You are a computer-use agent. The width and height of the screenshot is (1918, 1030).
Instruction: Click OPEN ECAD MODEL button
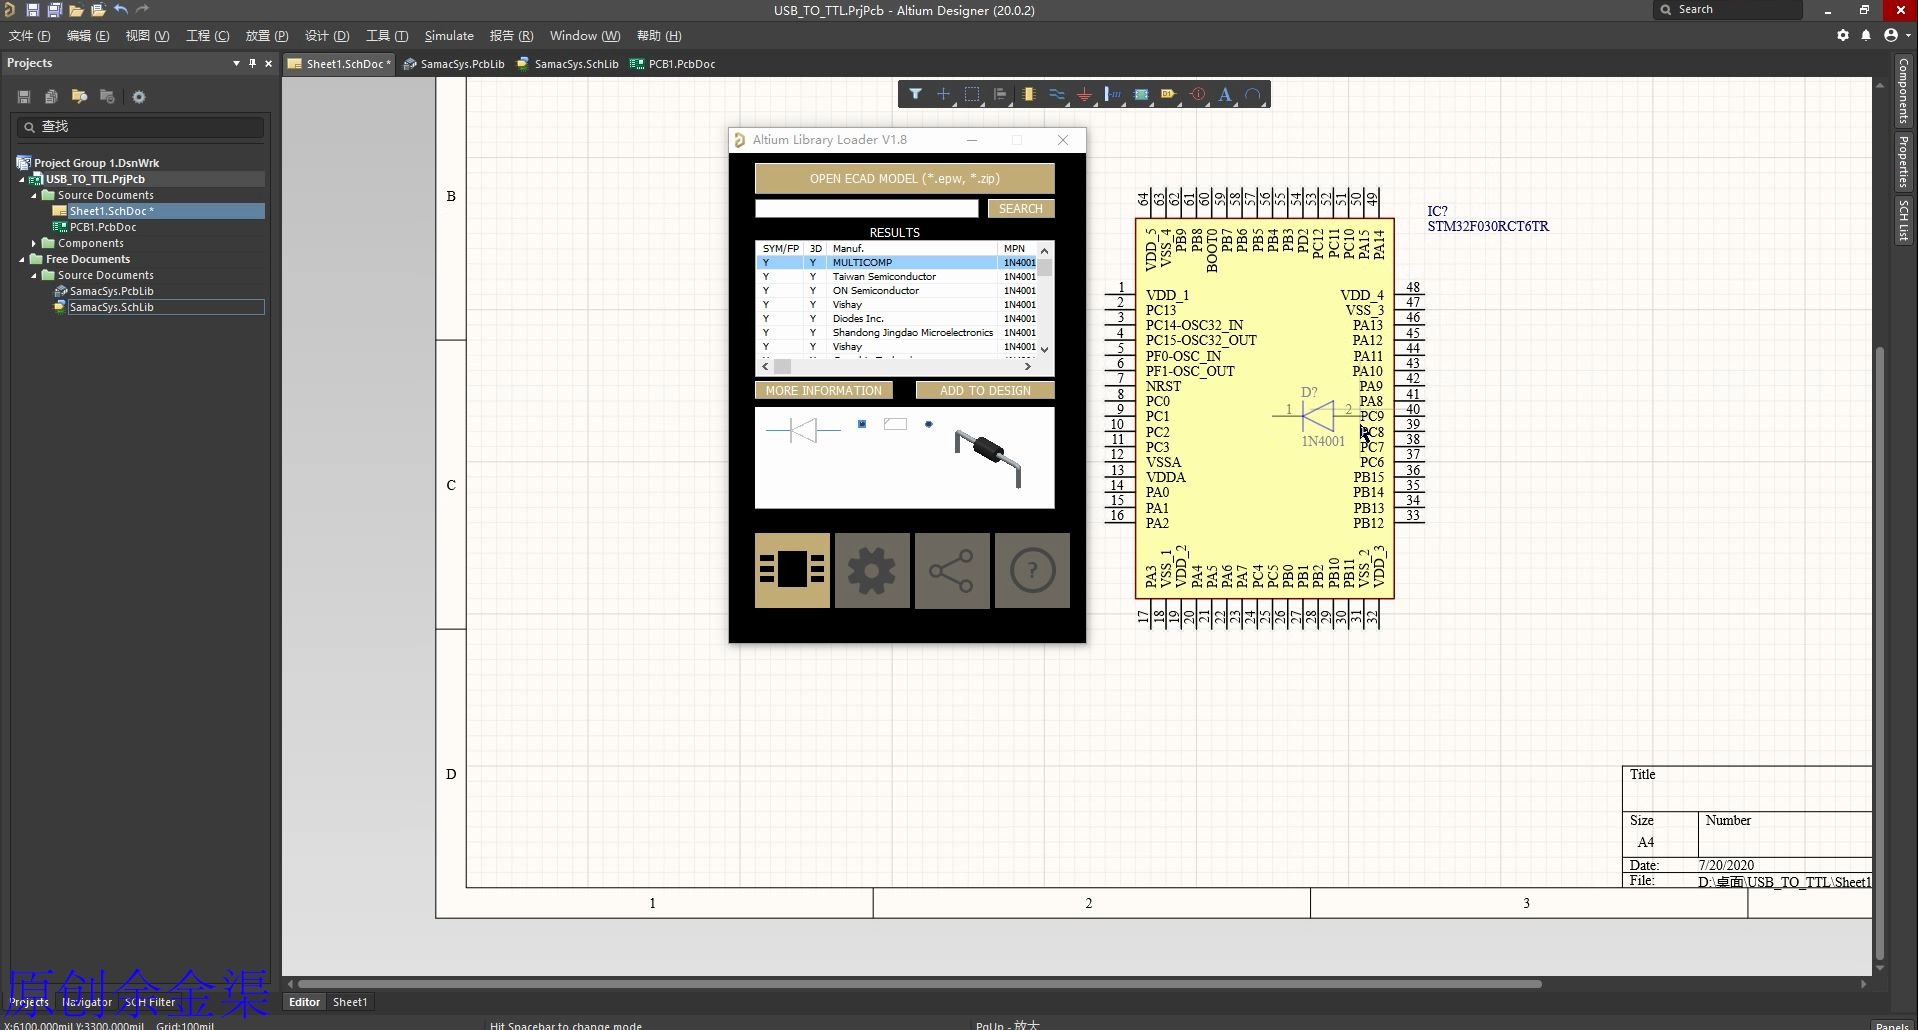click(x=904, y=178)
